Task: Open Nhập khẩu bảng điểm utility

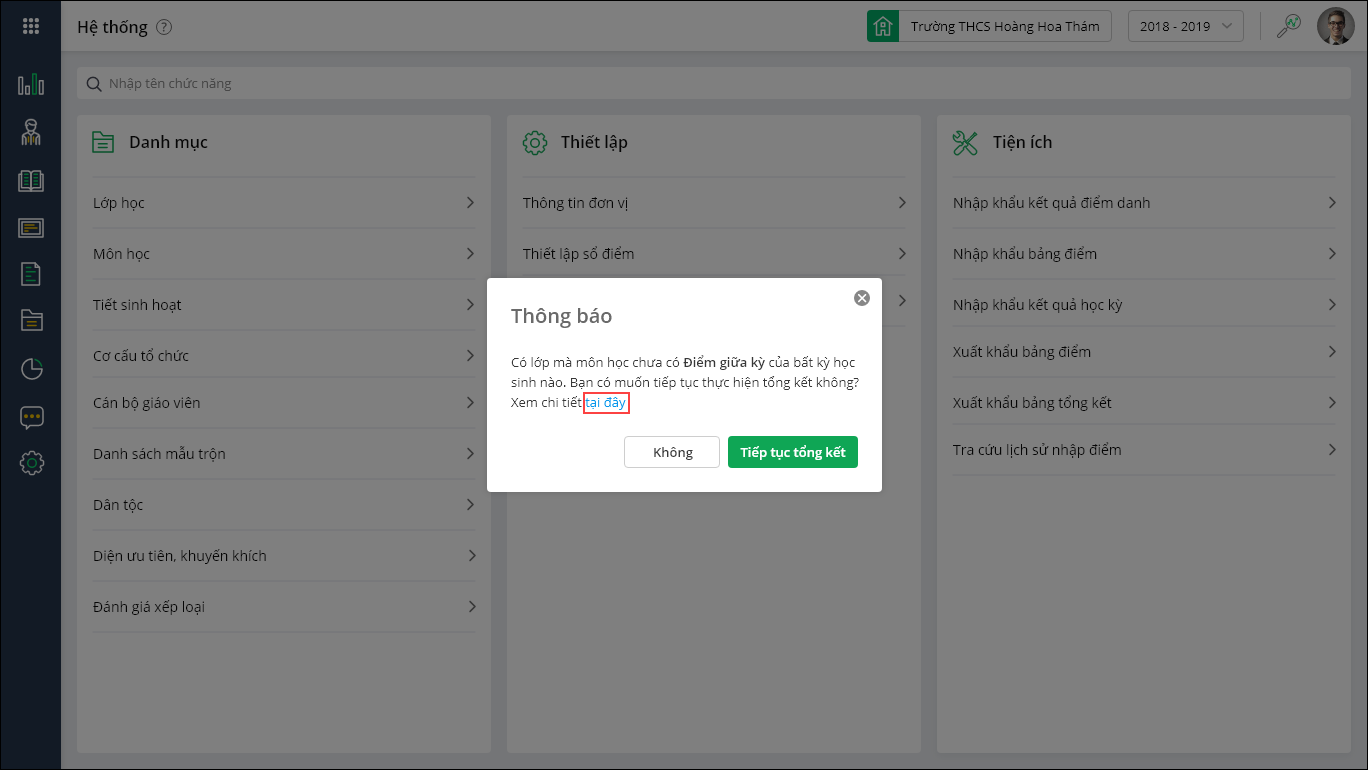Action: [x=1025, y=254]
